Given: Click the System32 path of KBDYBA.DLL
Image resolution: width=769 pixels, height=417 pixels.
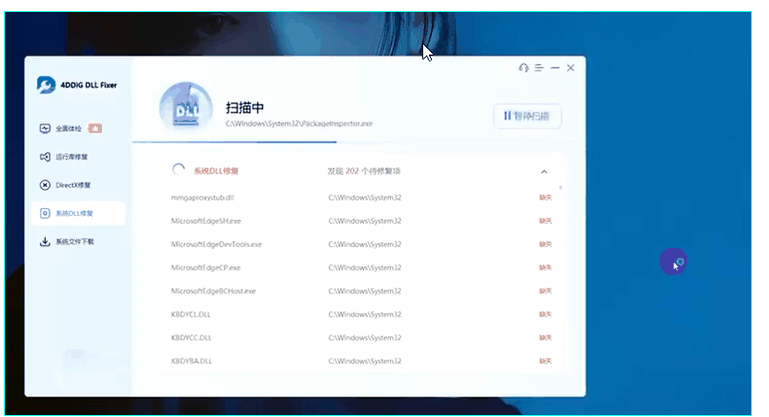Looking at the screenshot, I should 365,361.
